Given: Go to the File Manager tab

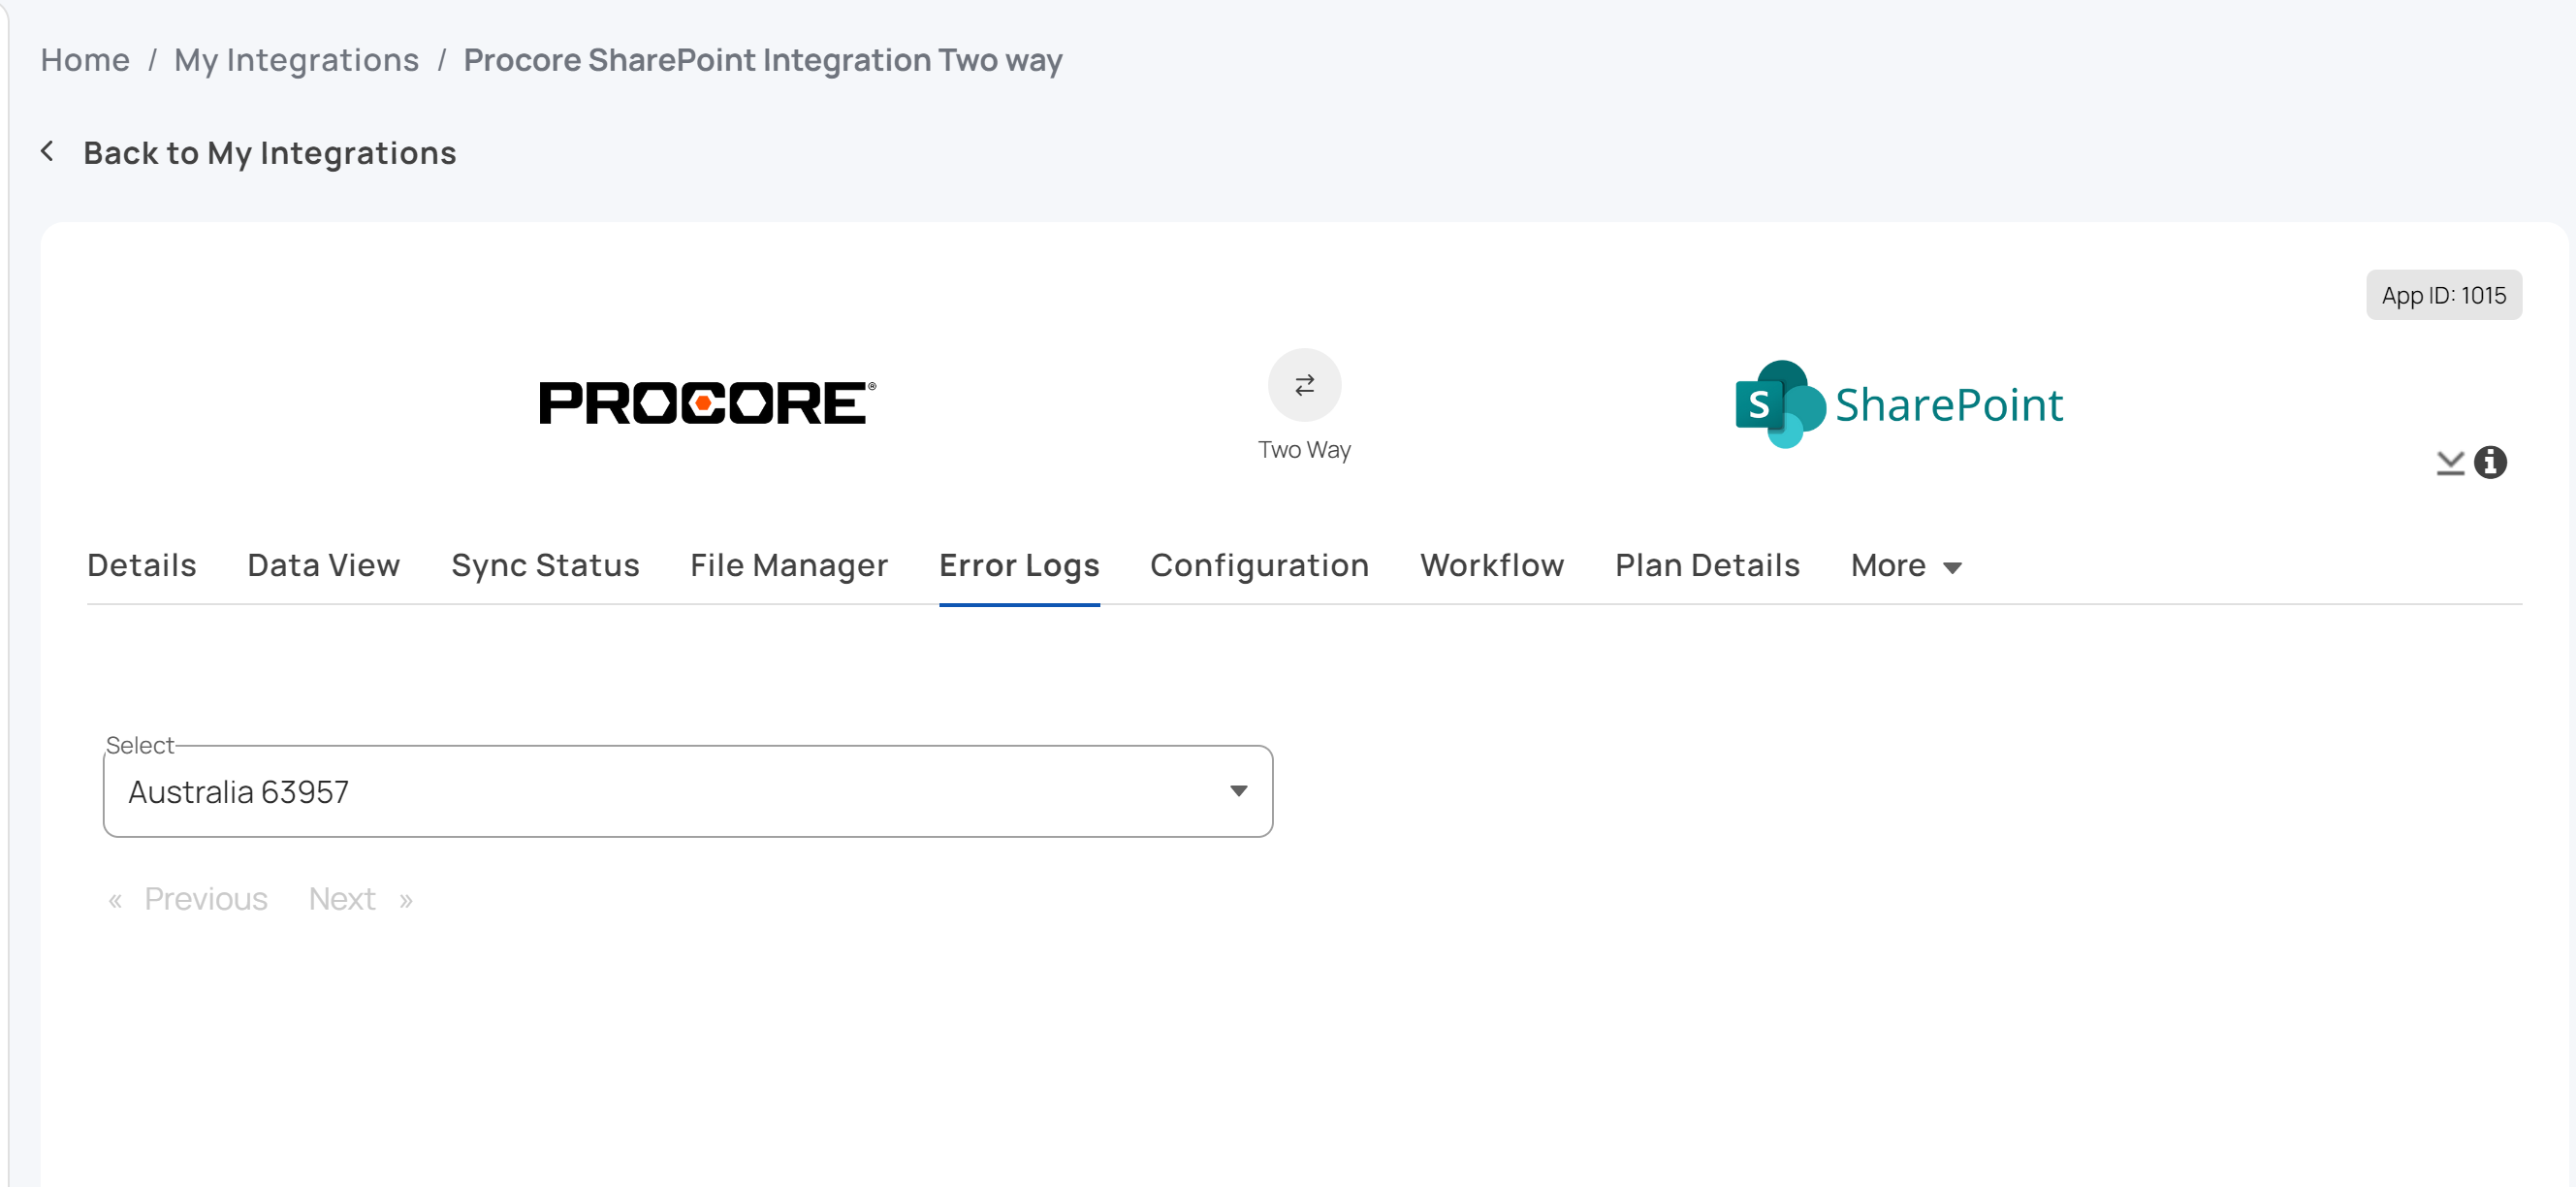Looking at the screenshot, I should (x=789, y=565).
